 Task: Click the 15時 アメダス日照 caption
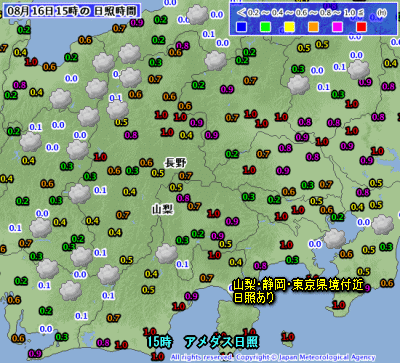(203, 342)
